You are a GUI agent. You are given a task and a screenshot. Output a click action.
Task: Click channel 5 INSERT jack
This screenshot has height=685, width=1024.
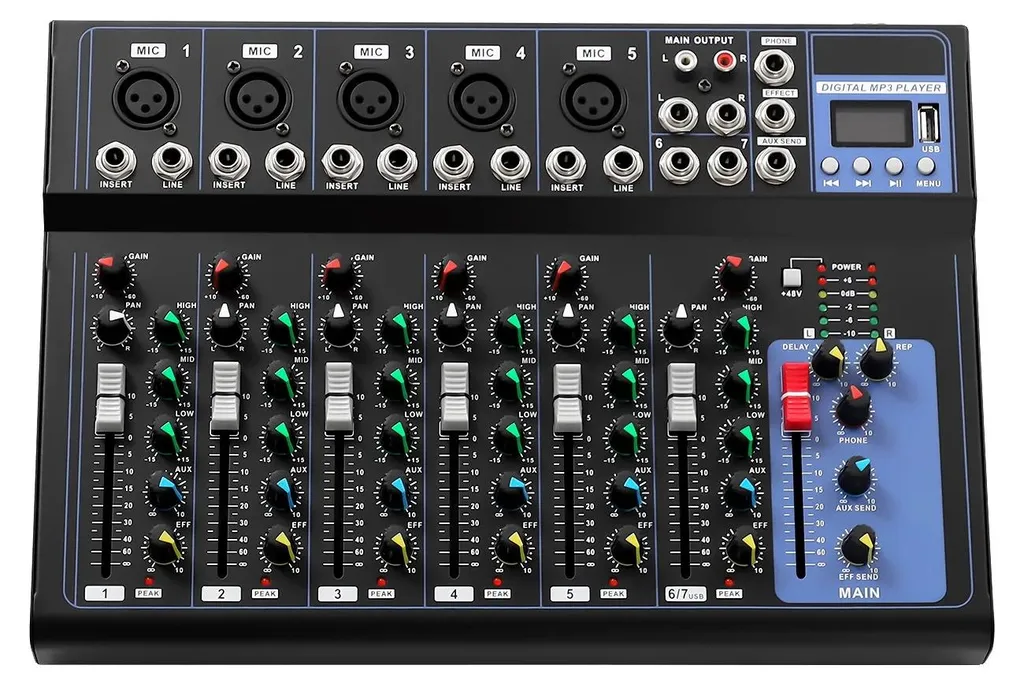566,164
